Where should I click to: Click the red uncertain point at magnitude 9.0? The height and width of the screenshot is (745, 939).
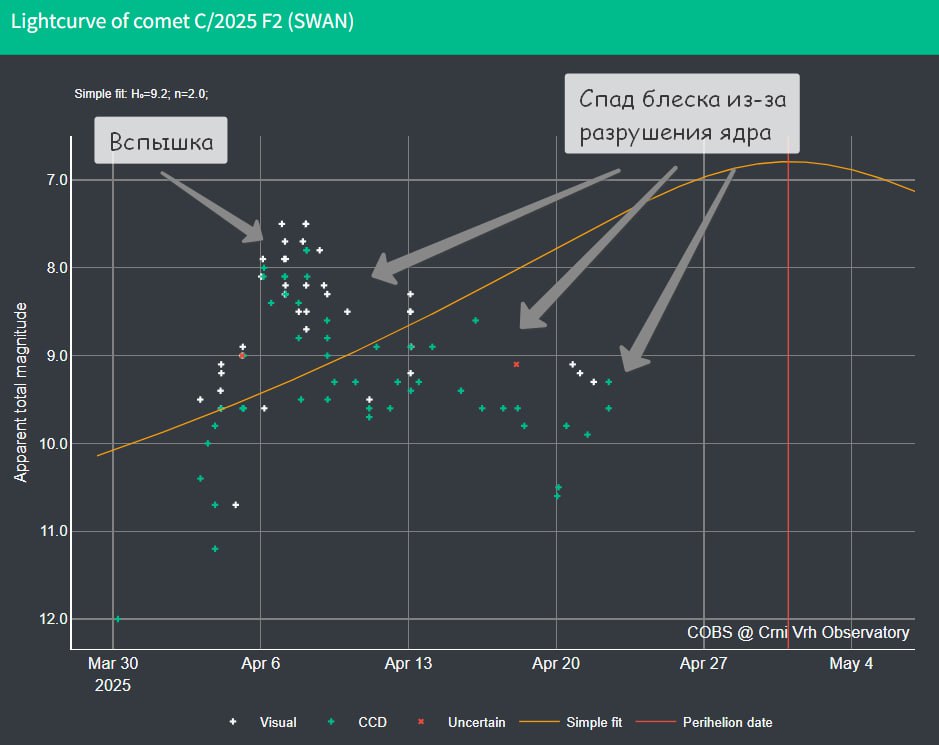point(242,355)
